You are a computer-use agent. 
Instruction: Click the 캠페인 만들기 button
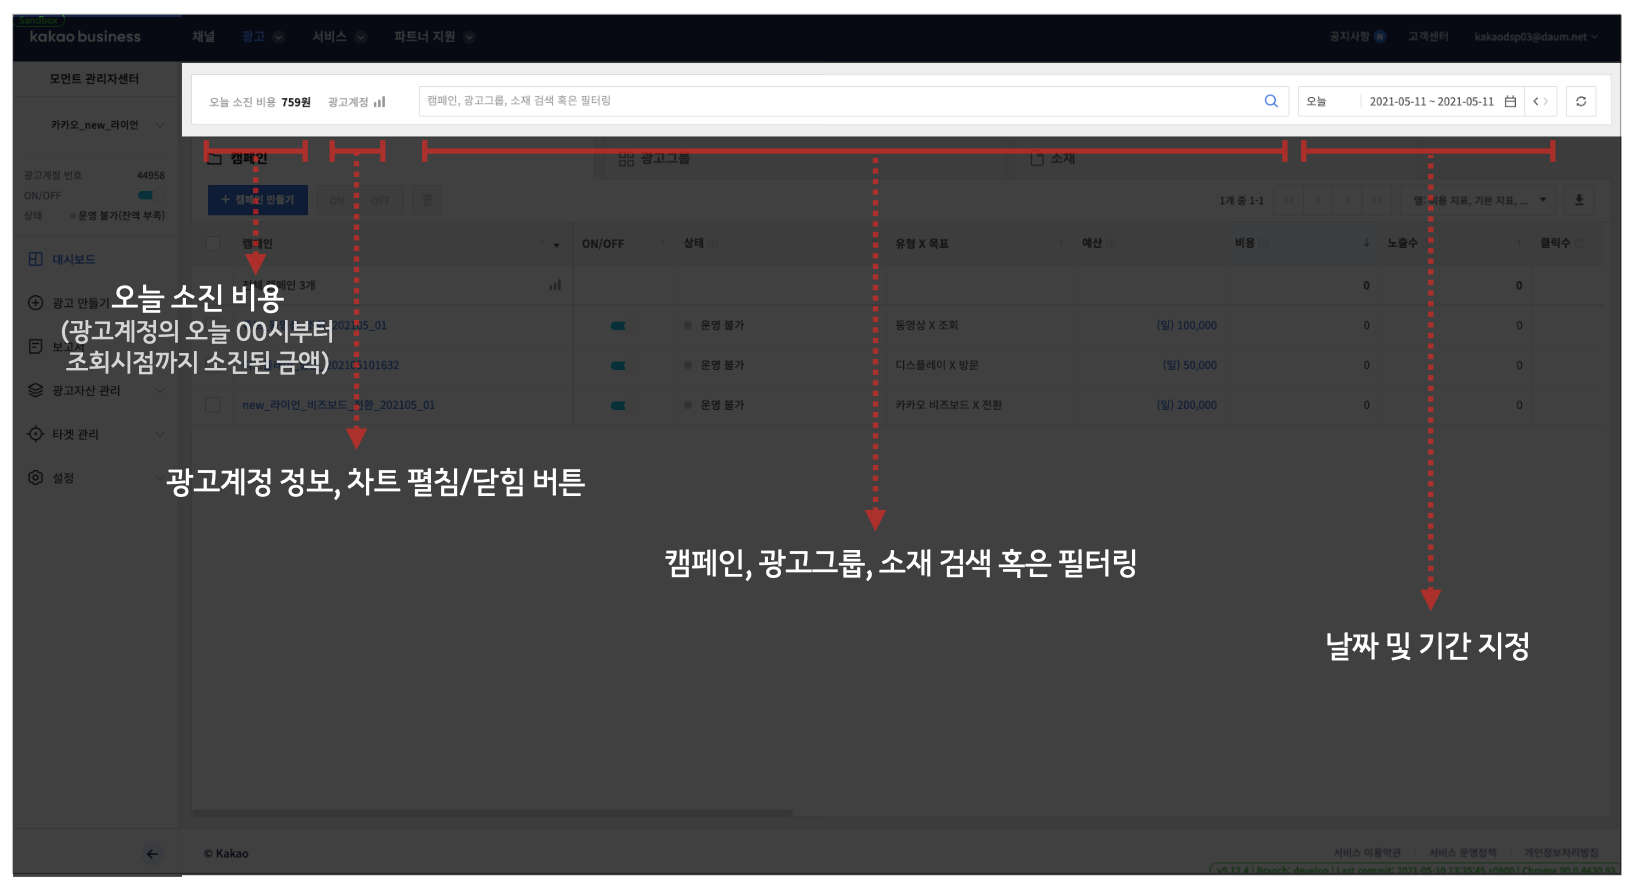point(258,200)
